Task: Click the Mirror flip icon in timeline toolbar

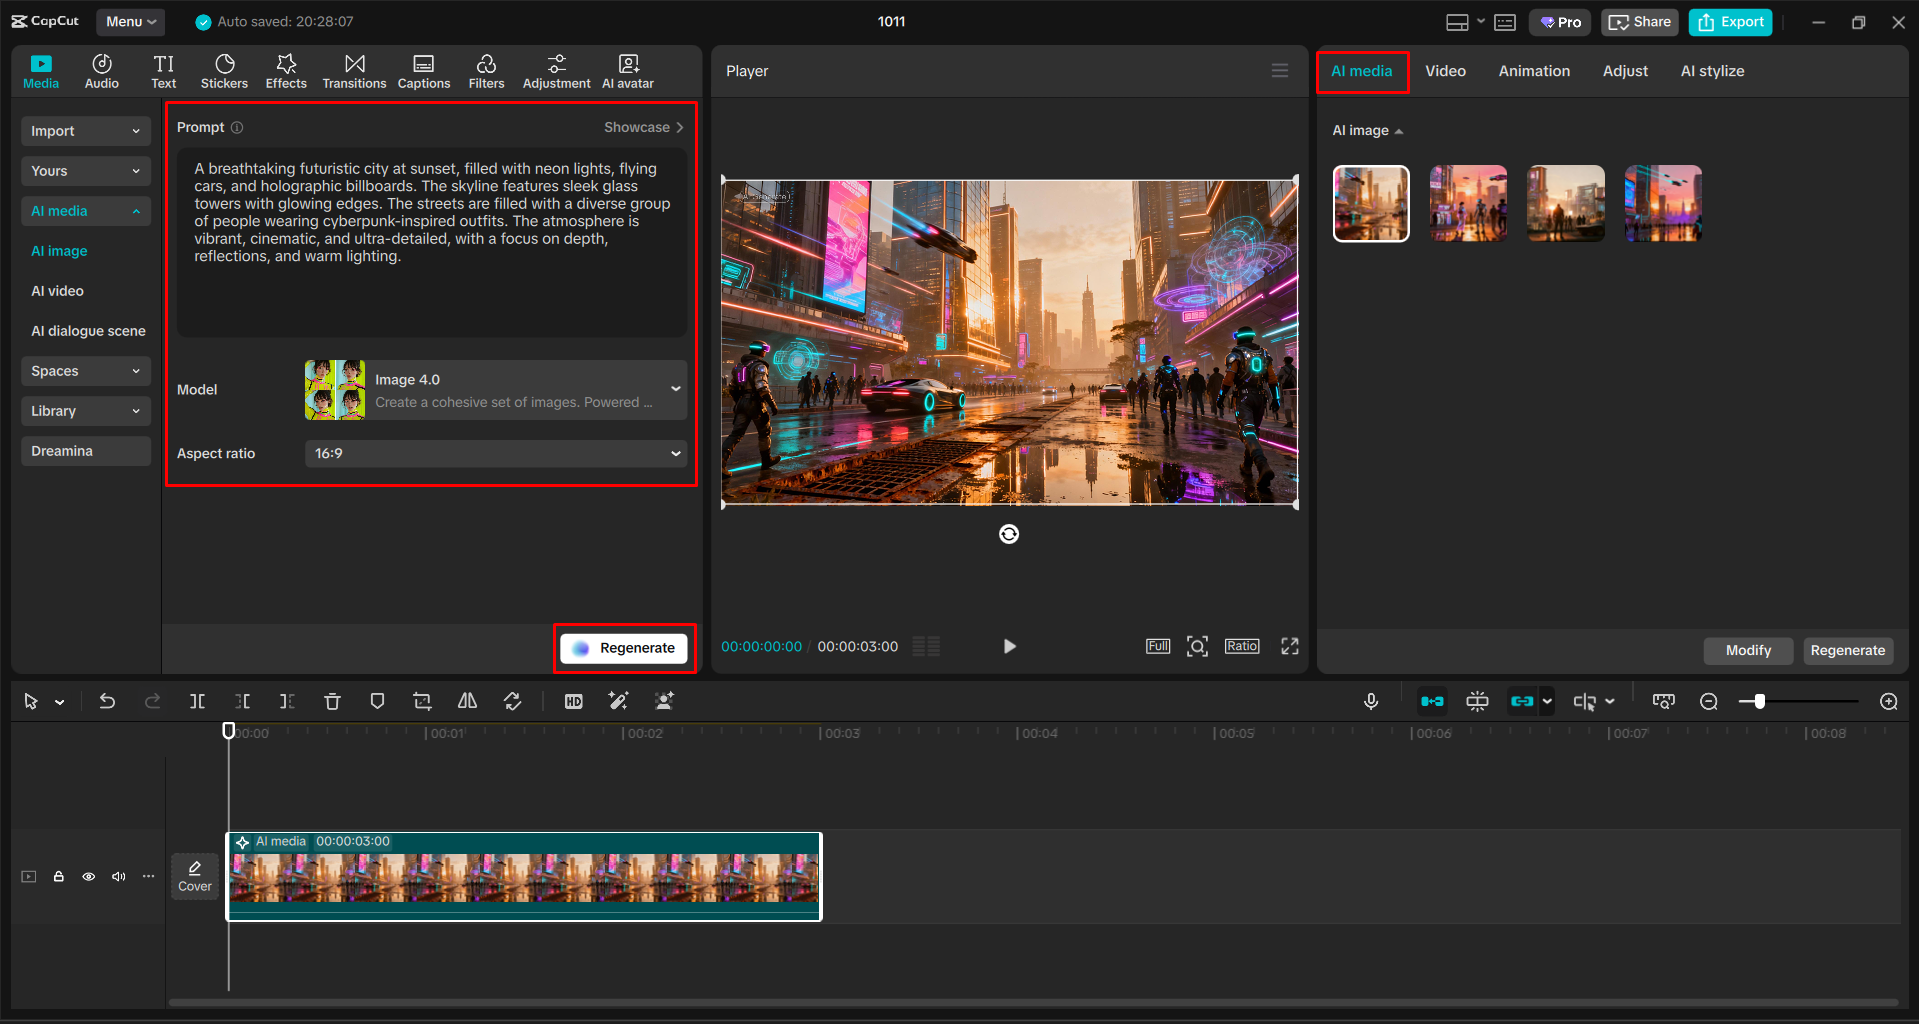Action: [x=466, y=701]
